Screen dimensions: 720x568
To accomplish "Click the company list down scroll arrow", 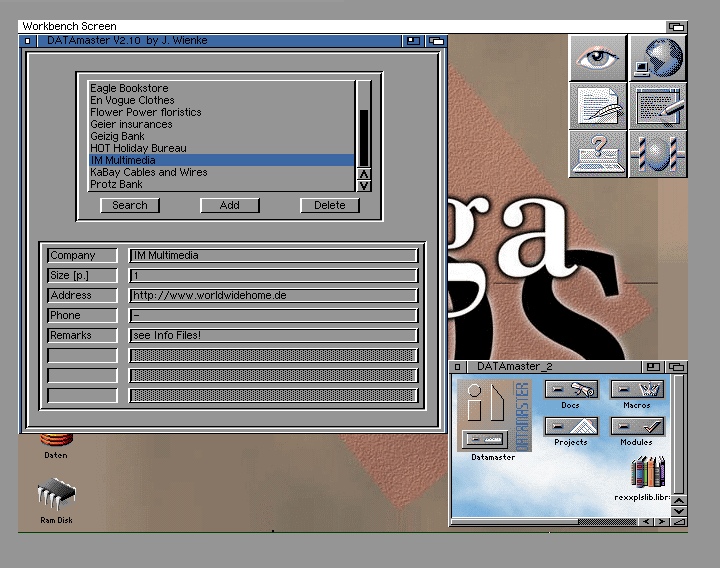I will [364, 185].
